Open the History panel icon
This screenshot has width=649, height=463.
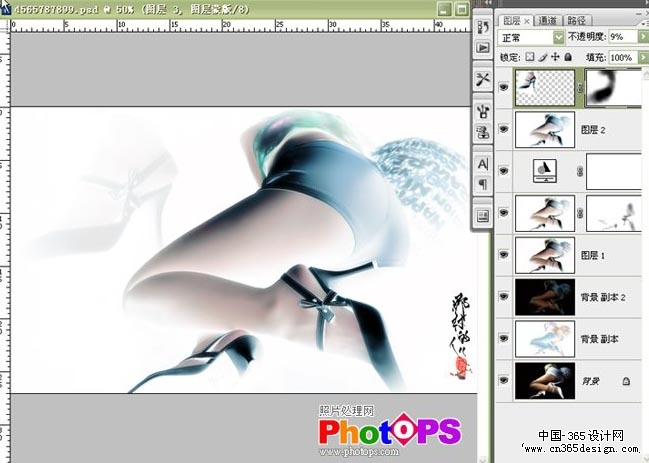click(483, 27)
